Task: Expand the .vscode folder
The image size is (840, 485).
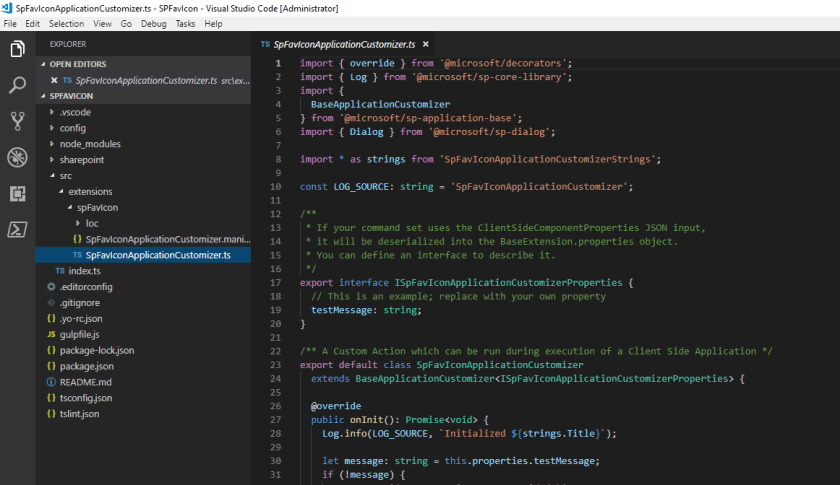Action: pyautogui.click(x=75, y=112)
